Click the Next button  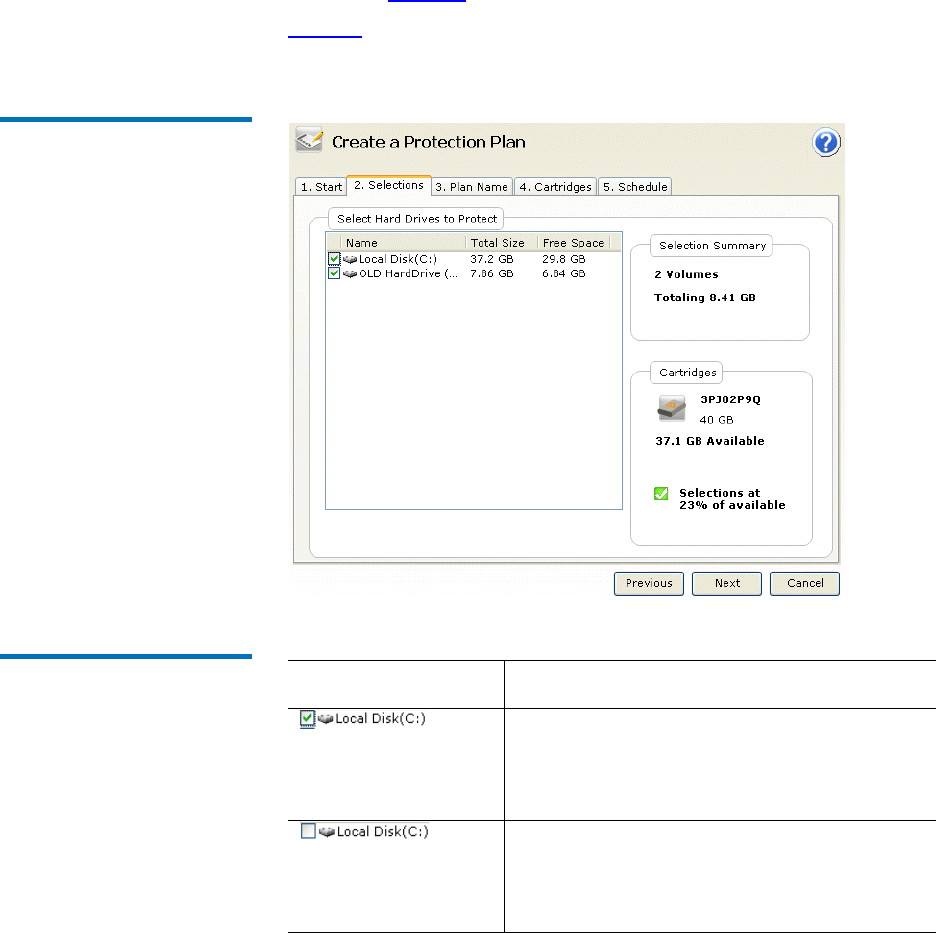[x=727, y=583]
